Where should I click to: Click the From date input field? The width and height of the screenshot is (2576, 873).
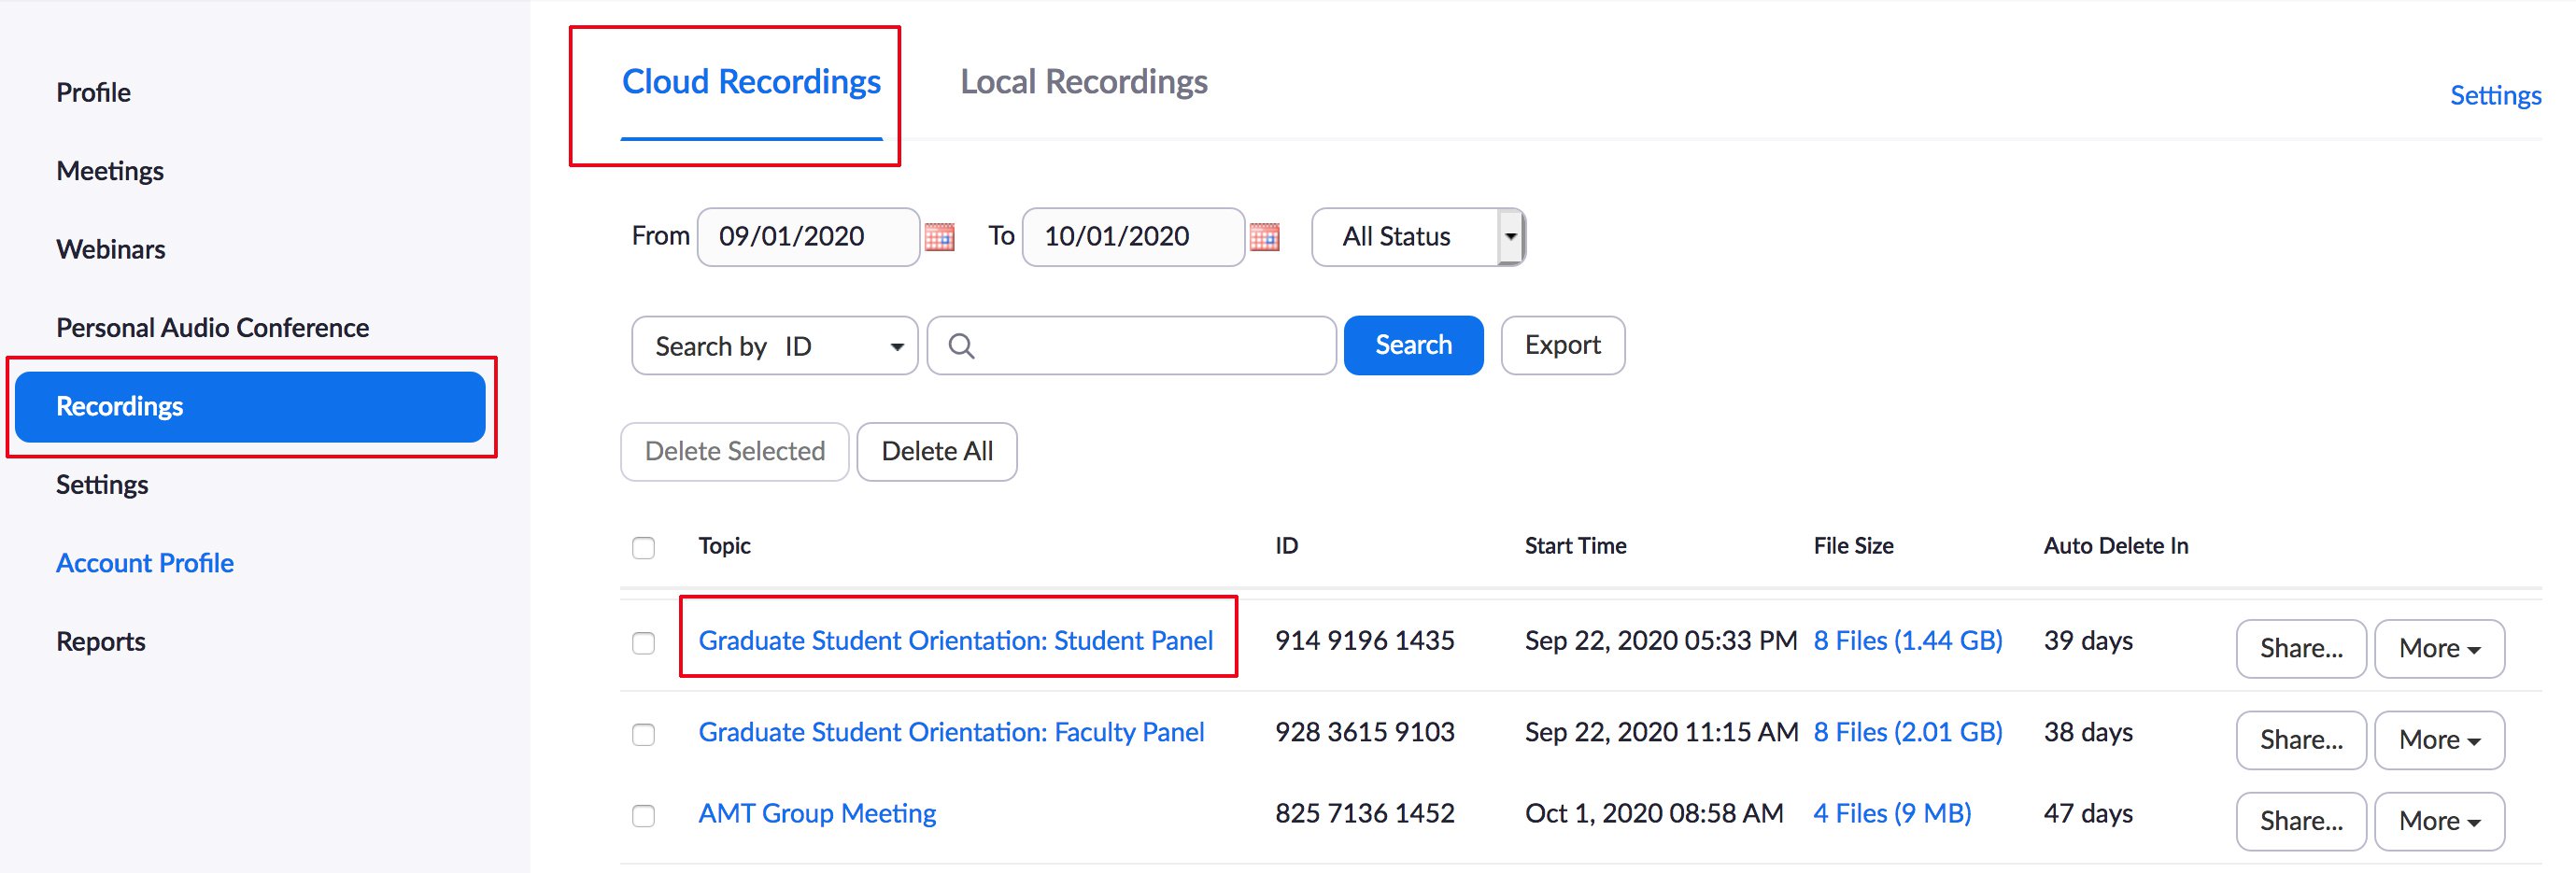point(807,237)
